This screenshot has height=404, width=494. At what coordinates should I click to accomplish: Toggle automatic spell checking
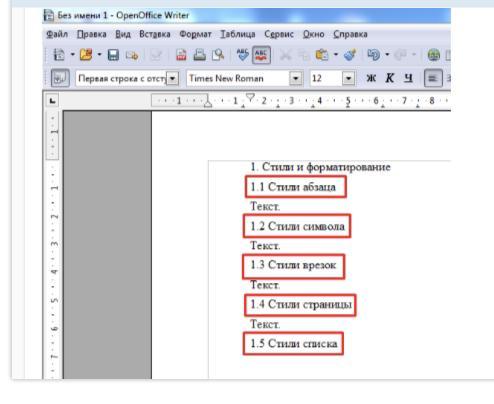pyautogui.click(x=261, y=55)
